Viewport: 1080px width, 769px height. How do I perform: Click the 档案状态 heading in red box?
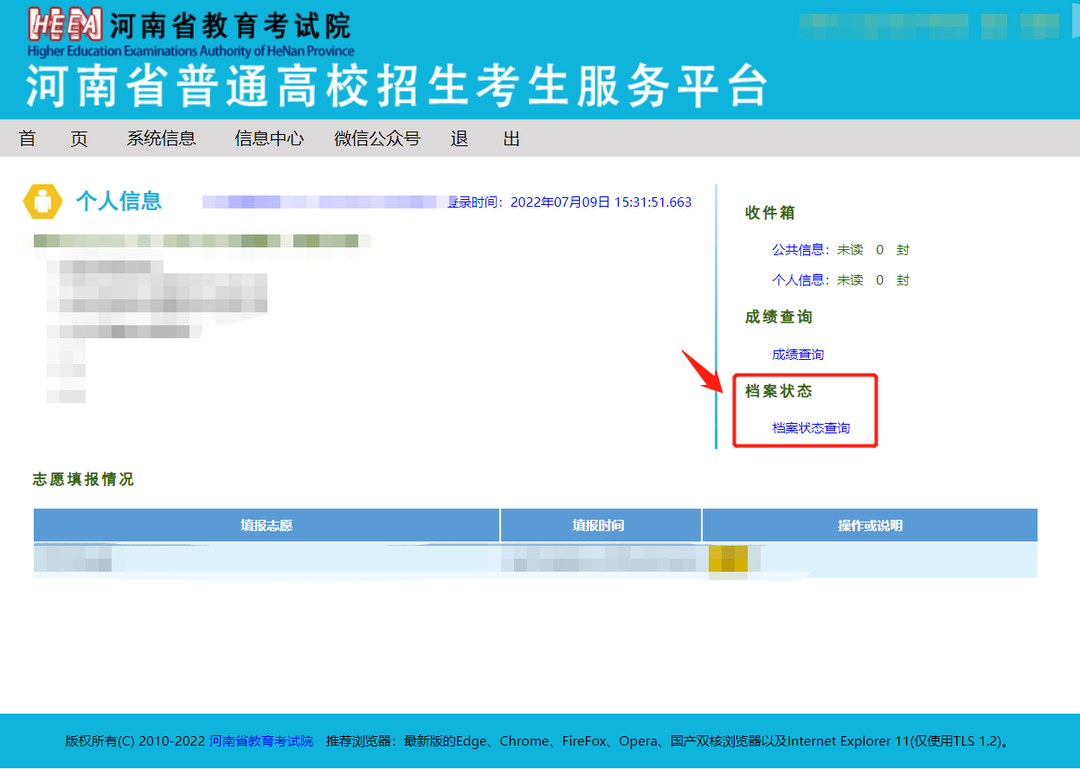pyautogui.click(x=778, y=392)
